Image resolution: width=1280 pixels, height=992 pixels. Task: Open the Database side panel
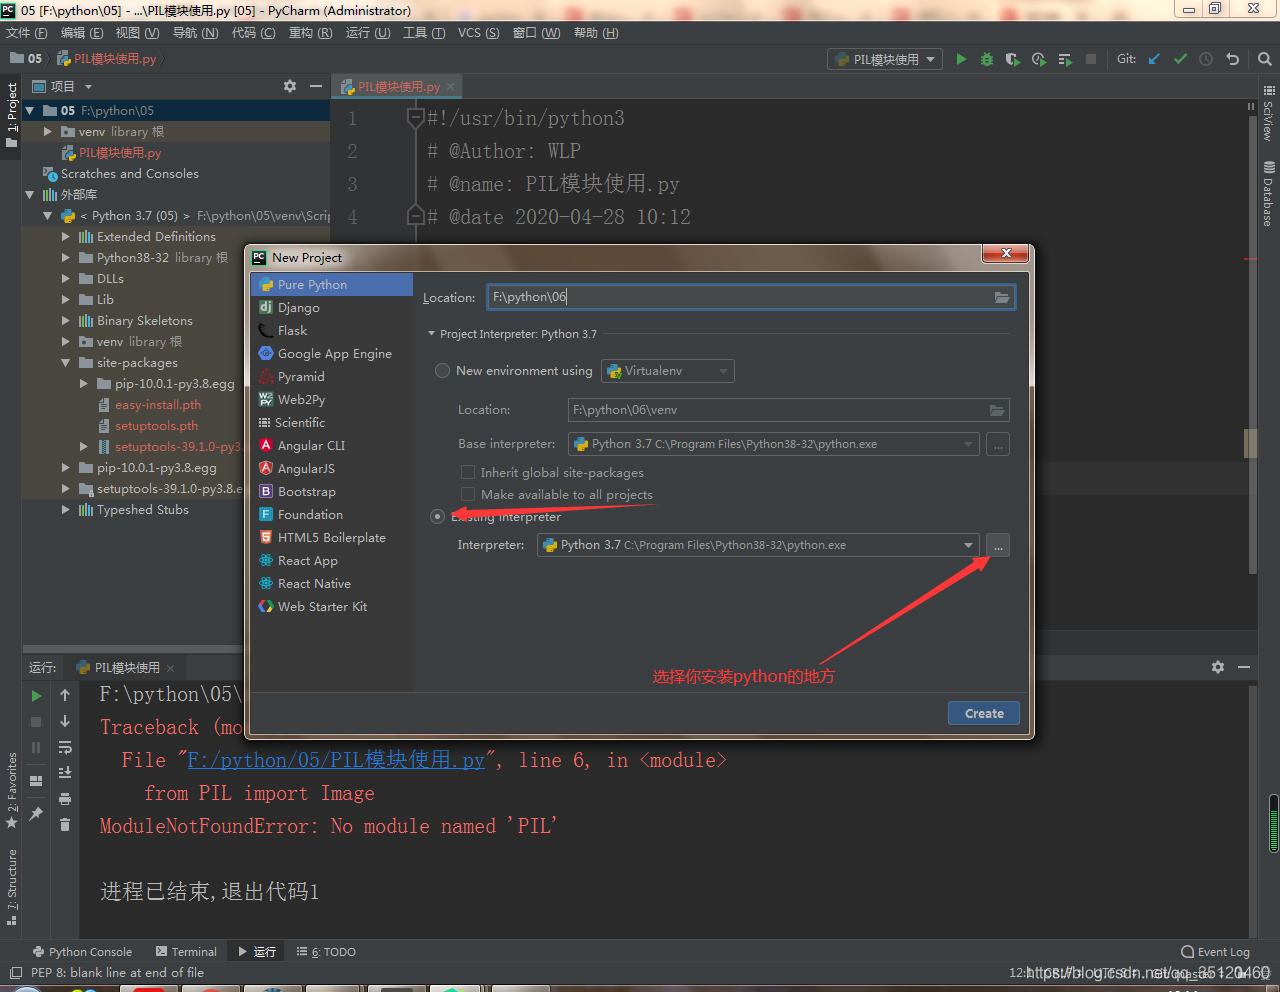click(1269, 195)
